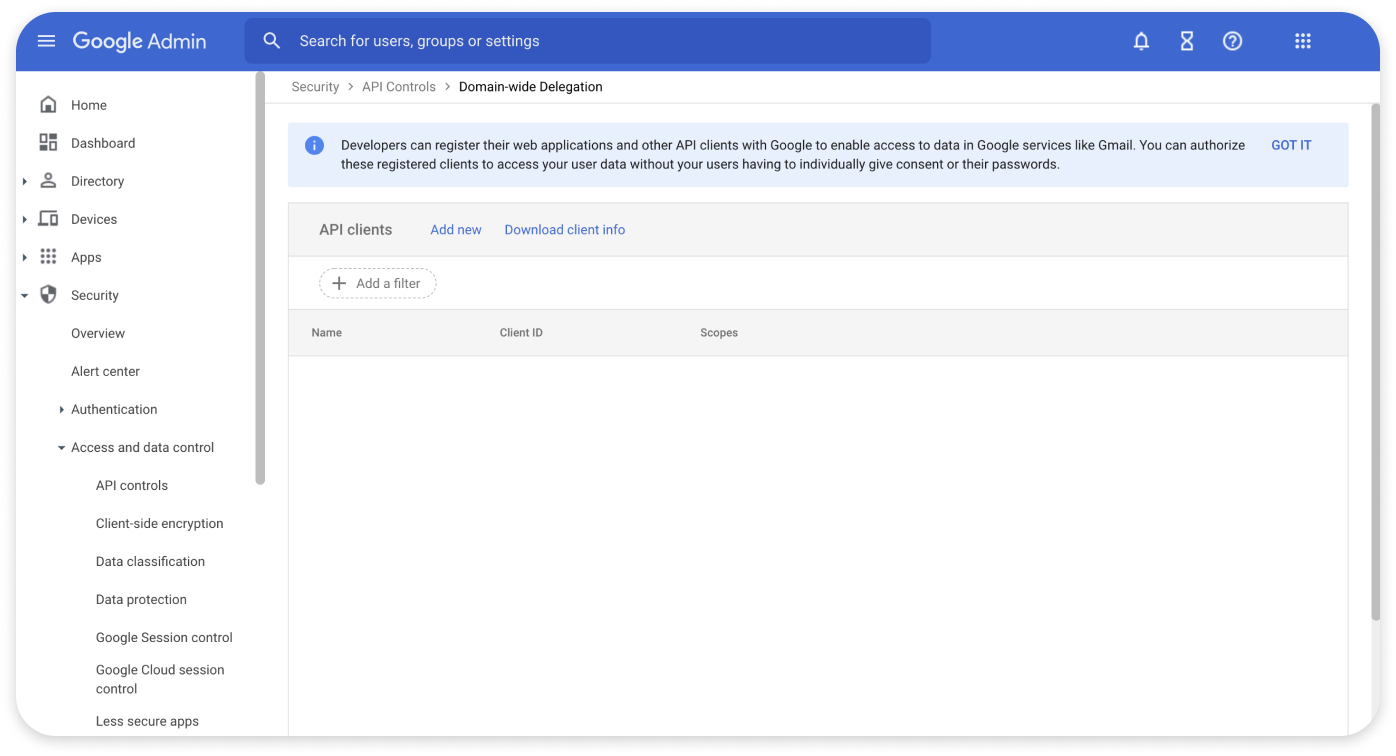The height and width of the screenshot is (756, 1396).
Task: Open Client-side encryption
Action: tap(159, 523)
